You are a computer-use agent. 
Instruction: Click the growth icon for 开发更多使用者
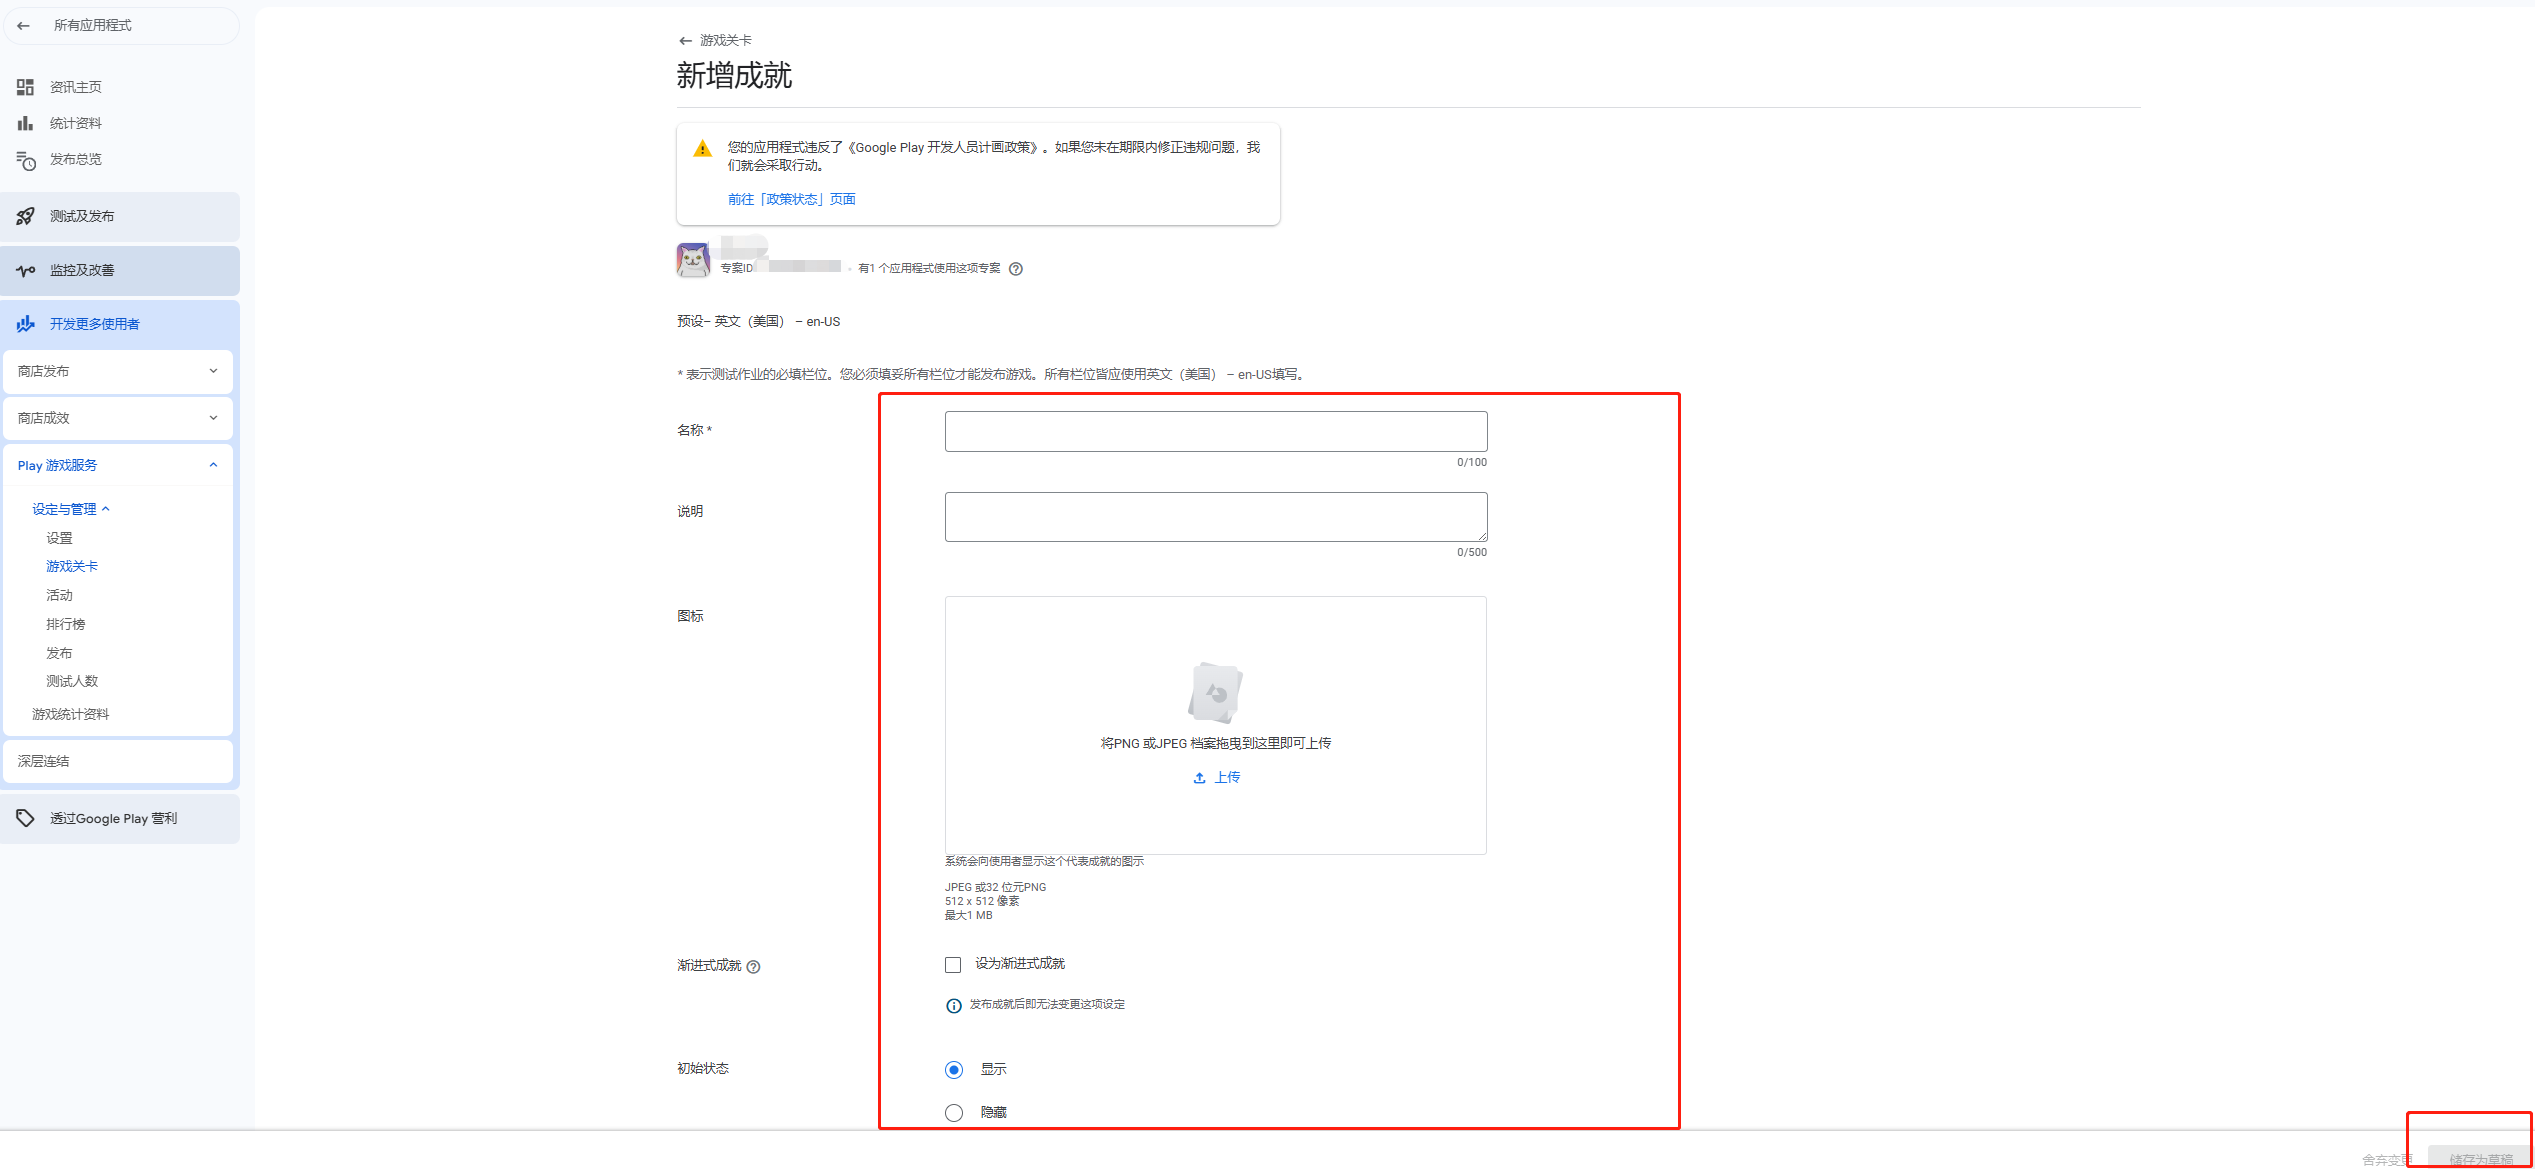coord(26,324)
